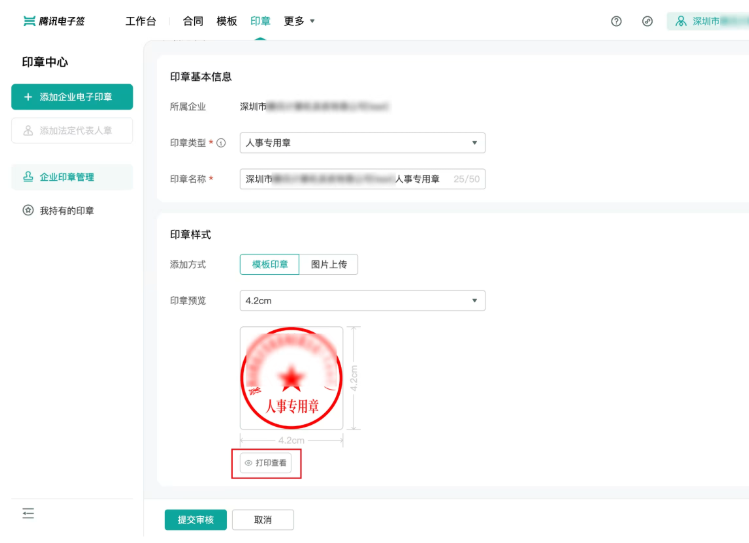Click the Tencent e-sign logo
This screenshot has height=543, width=749.
pos(53,21)
